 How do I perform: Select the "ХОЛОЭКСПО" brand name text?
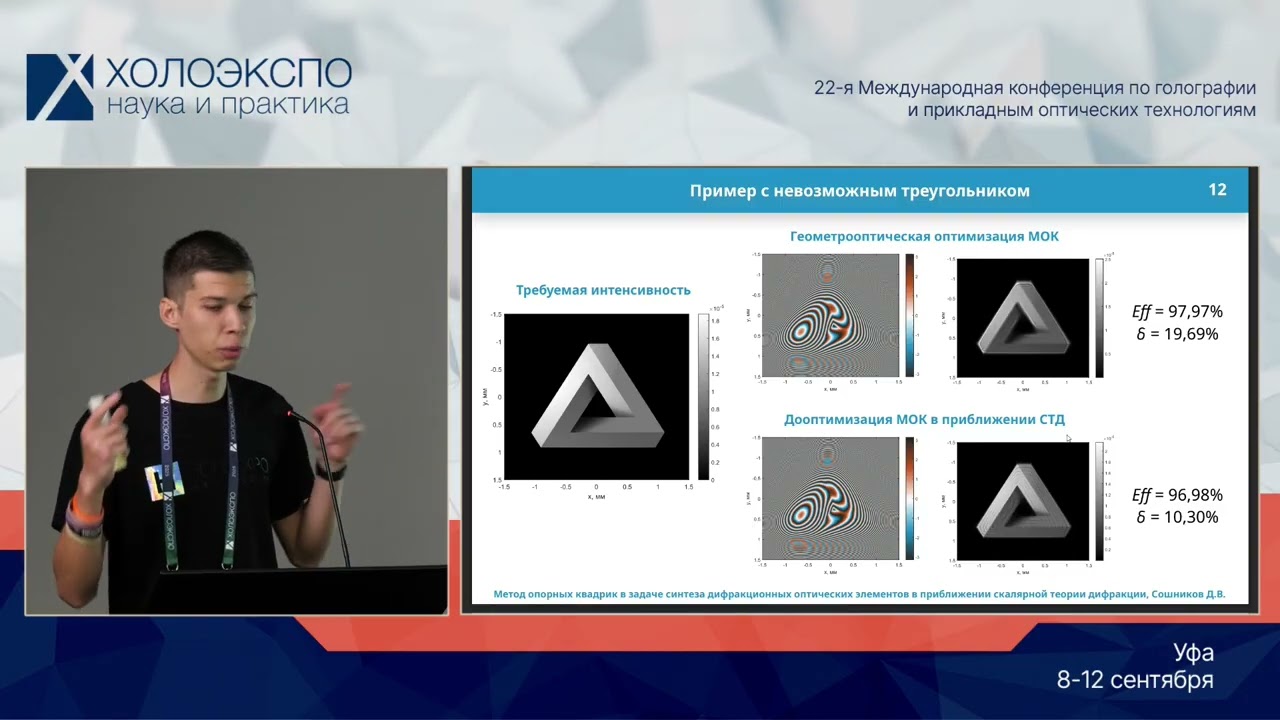point(229,73)
